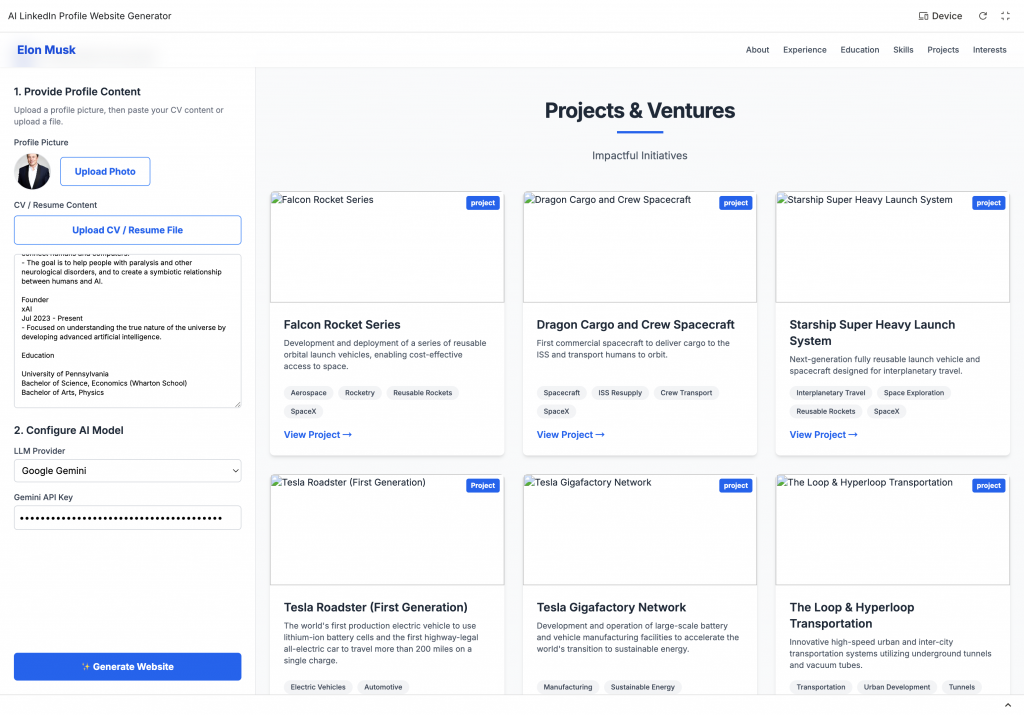The width and height of the screenshot is (1024, 715).
Task: Click Upload CV / Resume File button
Action: tap(127, 230)
